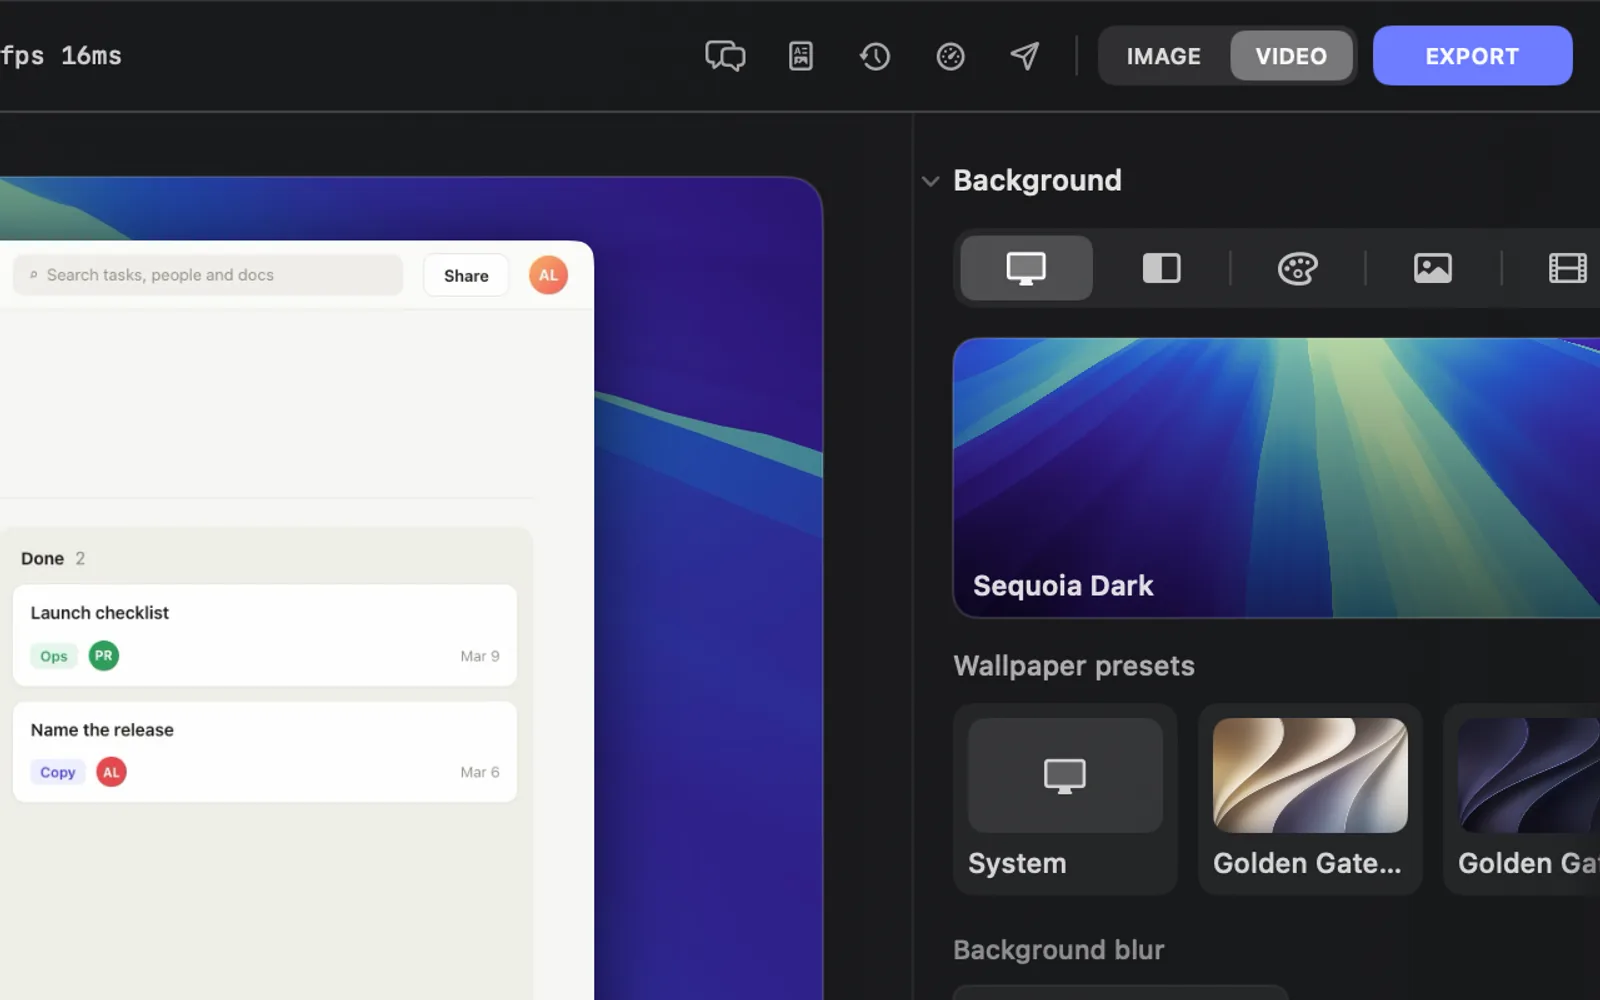1600x1000 pixels.
Task: Click the AL avatar on Name the release
Action: [x=111, y=772]
